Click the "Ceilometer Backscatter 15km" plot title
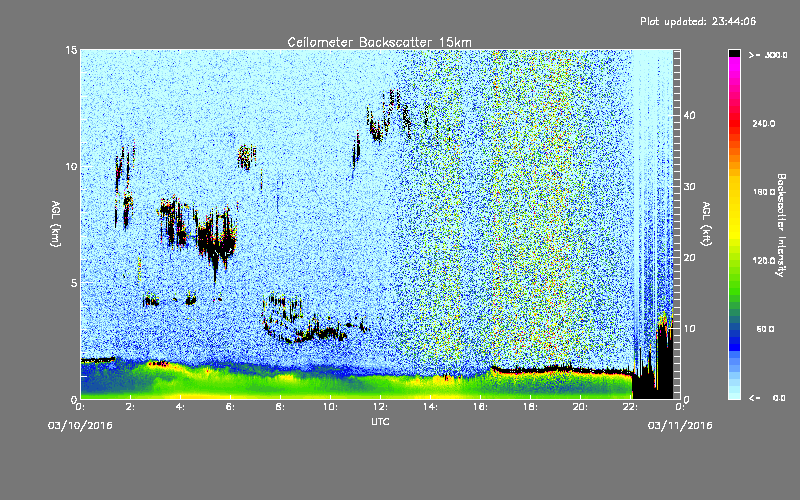800x500 pixels. pos(379,42)
